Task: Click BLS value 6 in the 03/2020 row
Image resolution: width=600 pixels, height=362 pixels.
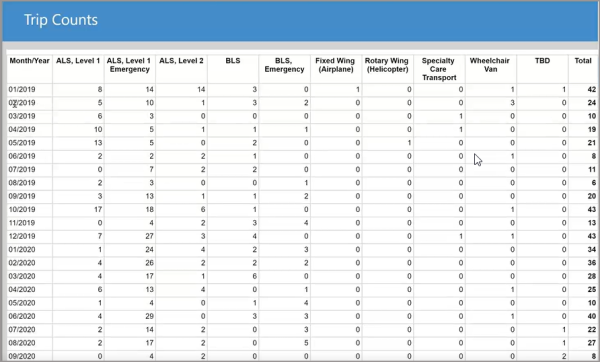Action: (x=254, y=276)
